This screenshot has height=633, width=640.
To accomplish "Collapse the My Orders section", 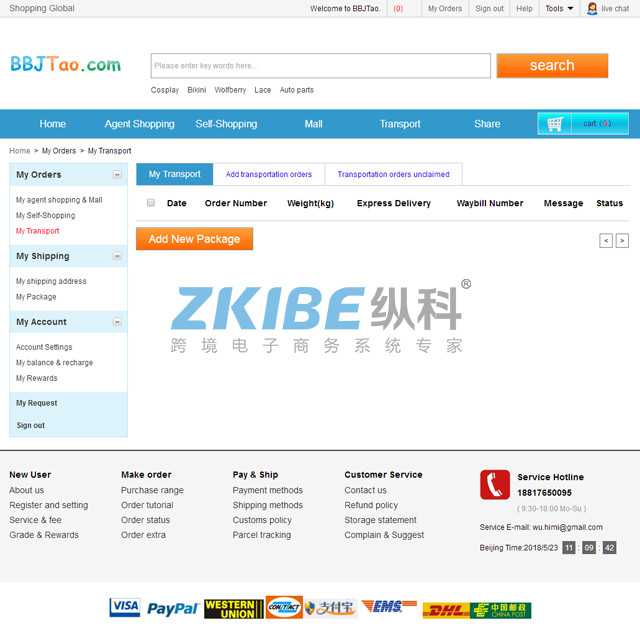I will coord(117,175).
